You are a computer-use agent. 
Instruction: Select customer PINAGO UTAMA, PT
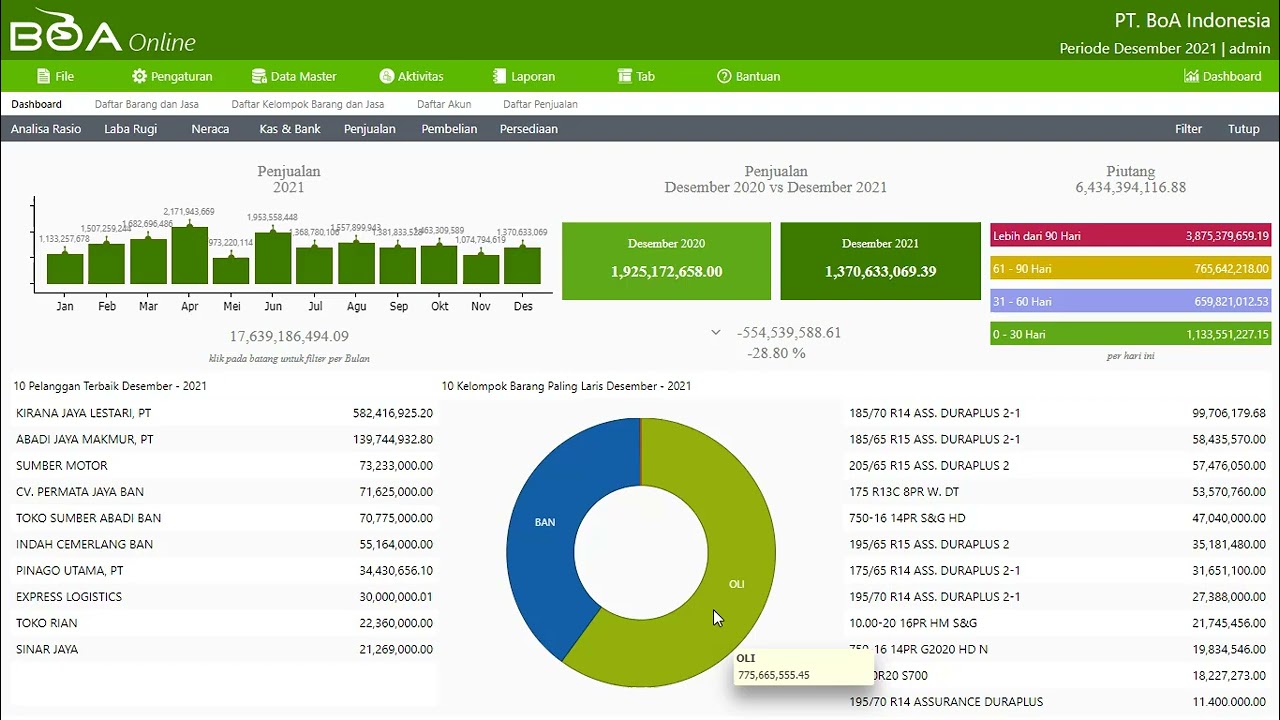(x=224, y=570)
